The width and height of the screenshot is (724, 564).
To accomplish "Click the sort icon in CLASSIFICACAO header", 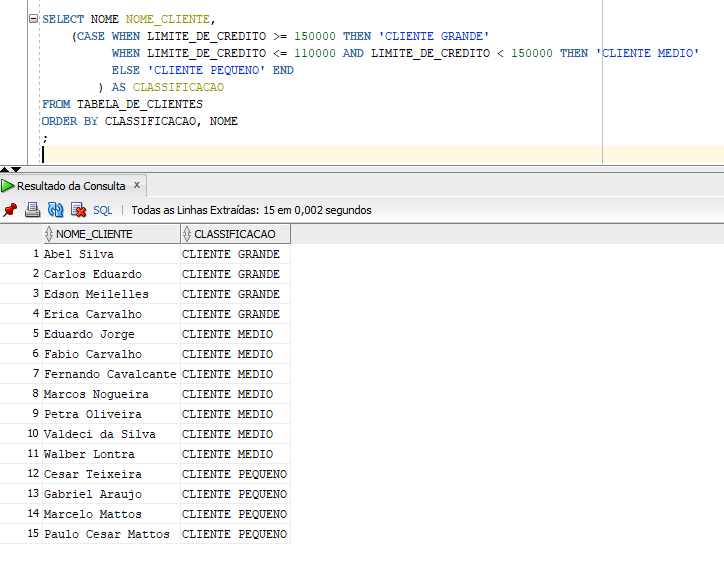I will pos(187,234).
